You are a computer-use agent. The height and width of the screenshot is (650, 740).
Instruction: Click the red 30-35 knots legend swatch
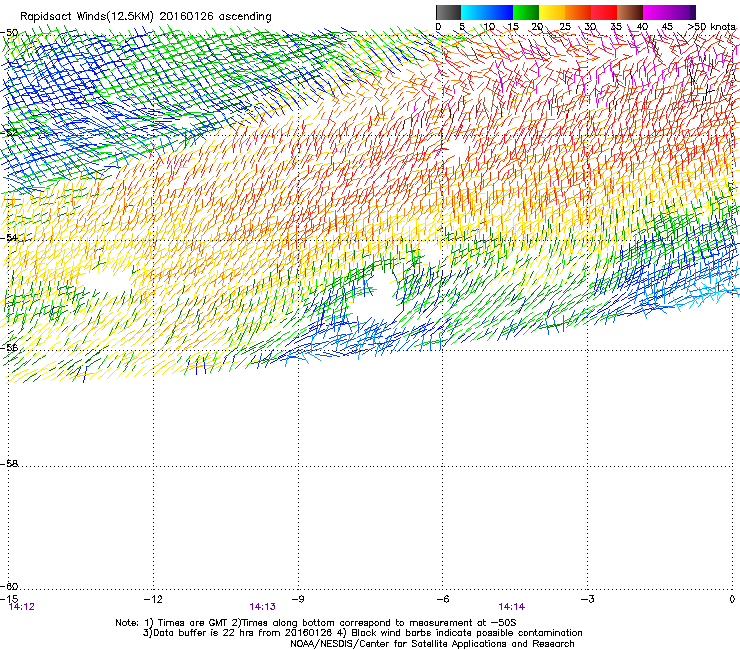point(604,12)
